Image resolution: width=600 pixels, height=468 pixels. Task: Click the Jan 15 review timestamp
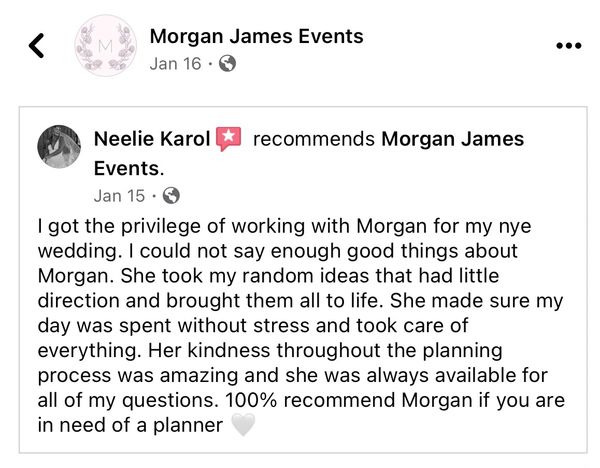[x=120, y=194]
